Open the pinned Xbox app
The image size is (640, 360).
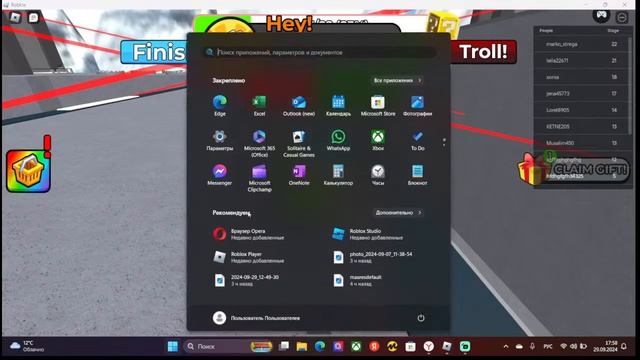378,140
